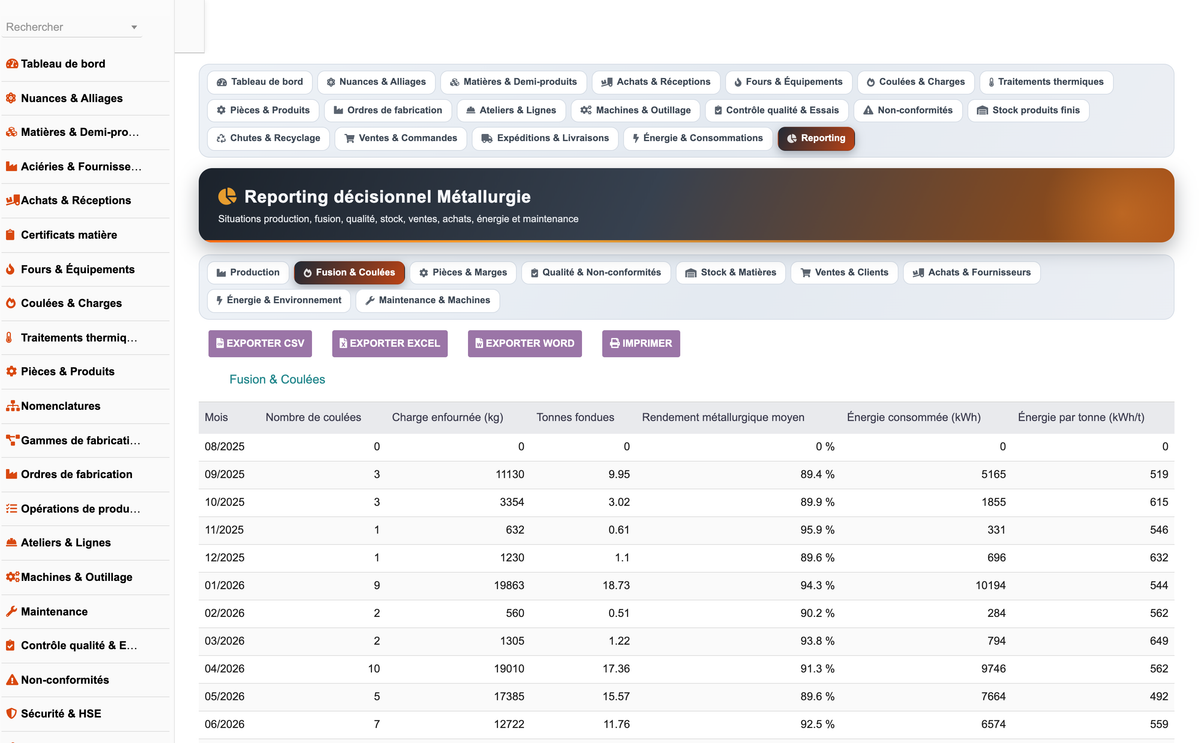Click the Opérations de production list icon
The height and width of the screenshot is (743, 1200).
(x=12, y=508)
